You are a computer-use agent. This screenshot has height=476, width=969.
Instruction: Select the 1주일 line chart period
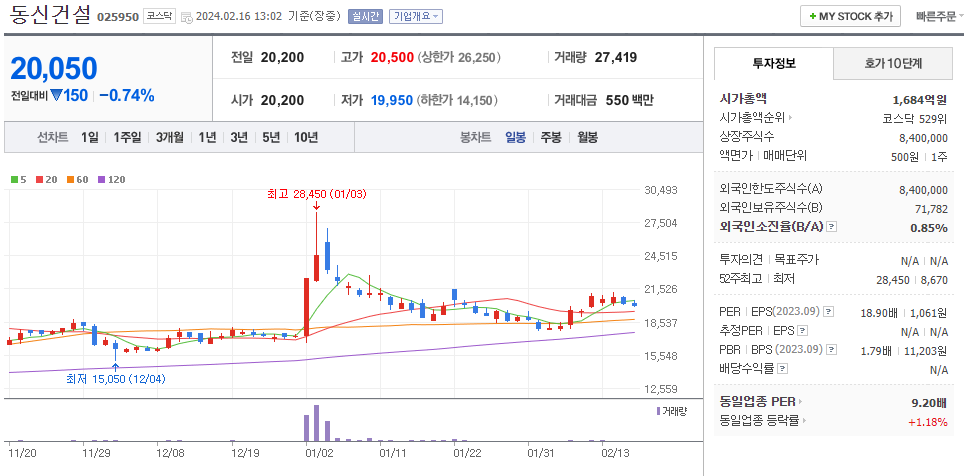click(x=127, y=137)
